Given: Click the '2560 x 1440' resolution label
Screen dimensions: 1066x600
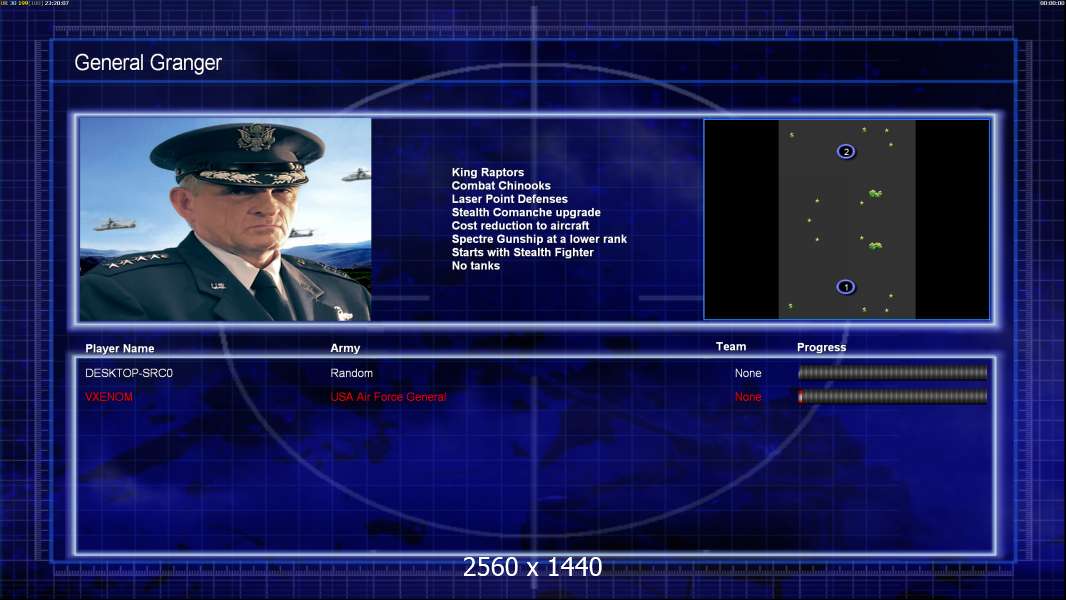Looking at the screenshot, I should [532, 567].
